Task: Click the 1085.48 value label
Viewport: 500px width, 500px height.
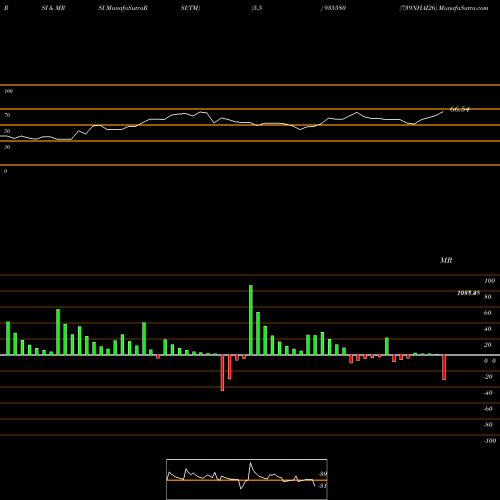Action: pos(468,293)
